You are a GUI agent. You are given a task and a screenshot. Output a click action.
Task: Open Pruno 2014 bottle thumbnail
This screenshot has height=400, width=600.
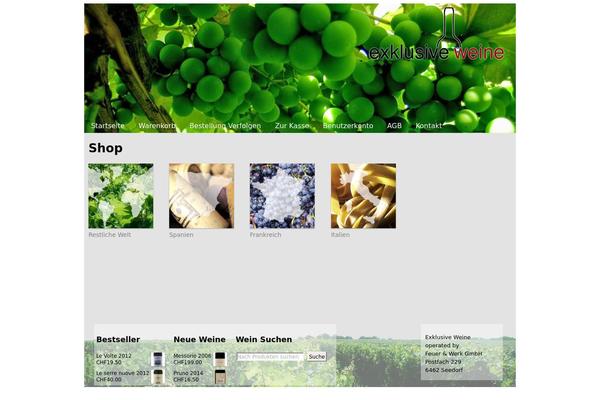click(220, 377)
